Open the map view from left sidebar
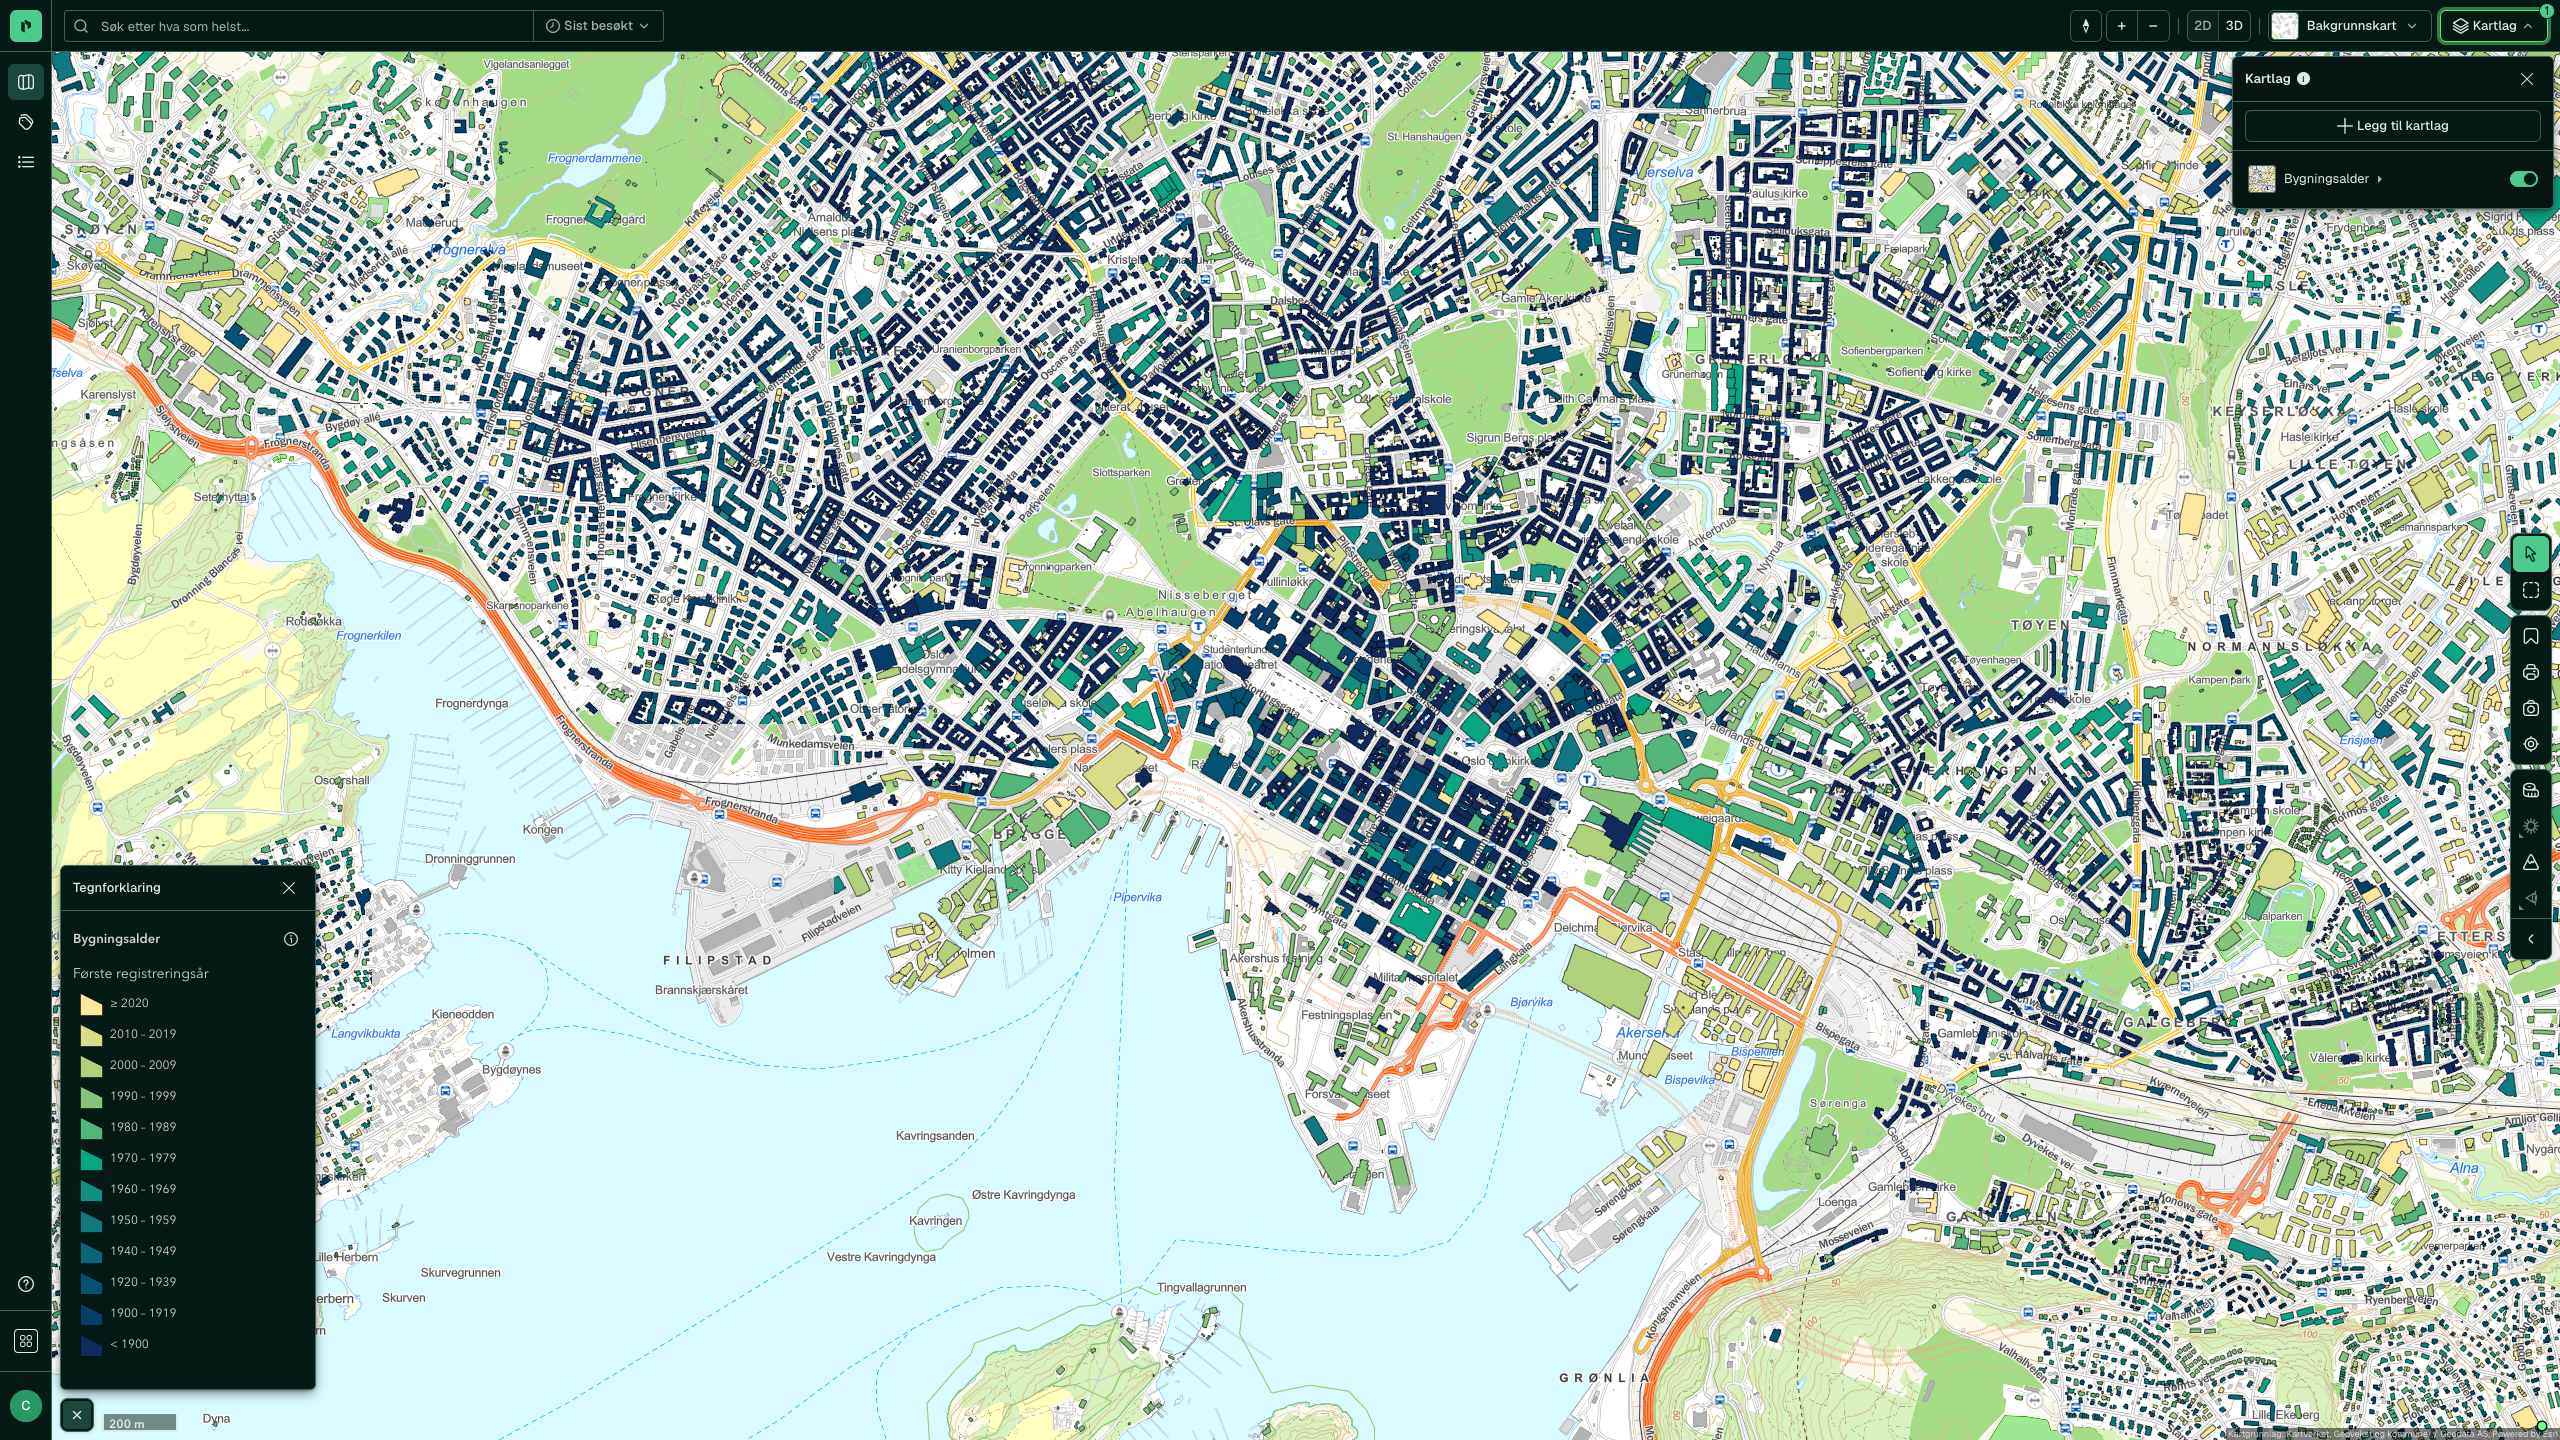The width and height of the screenshot is (2560, 1440). point(26,82)
